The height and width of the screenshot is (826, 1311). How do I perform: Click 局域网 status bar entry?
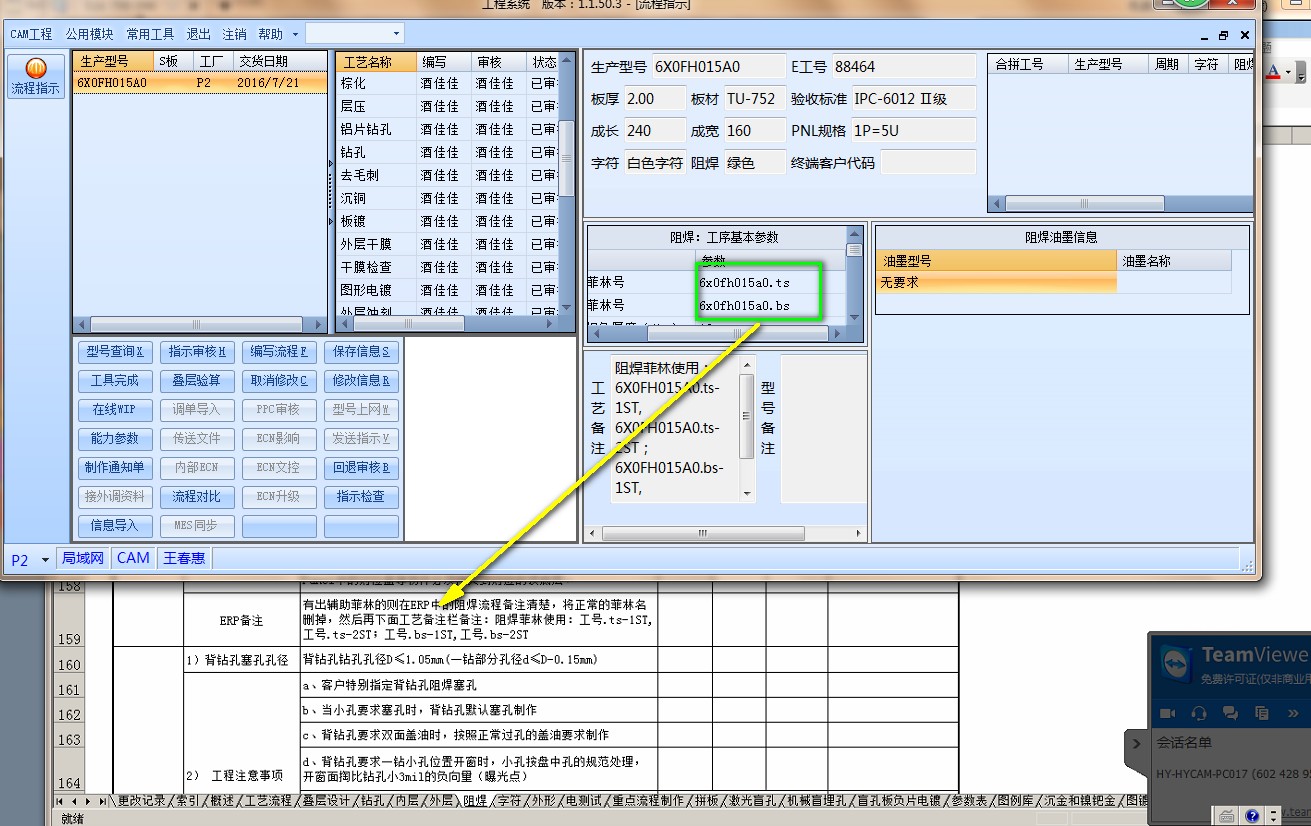pyautogui.click(x=83, y=559)
